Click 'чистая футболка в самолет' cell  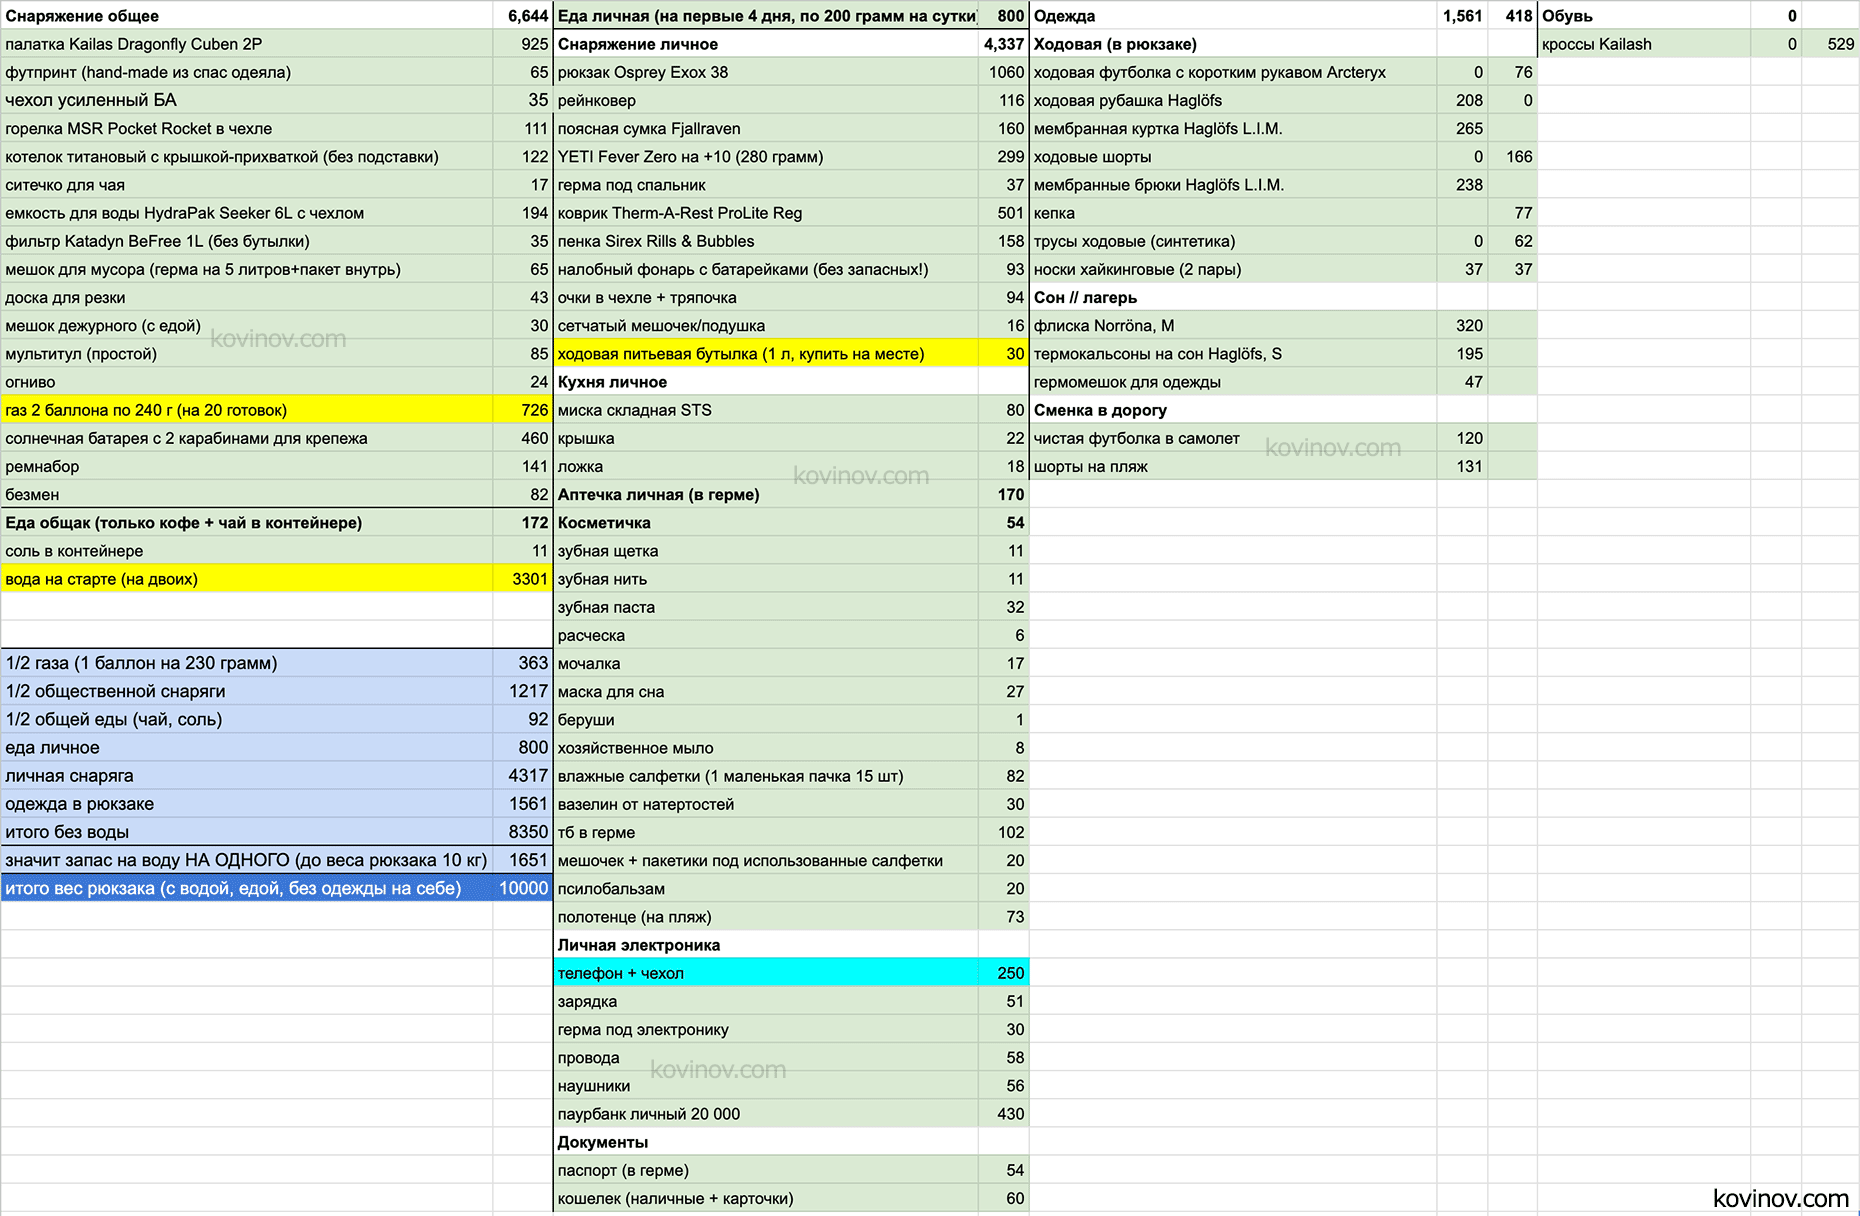1234,438
